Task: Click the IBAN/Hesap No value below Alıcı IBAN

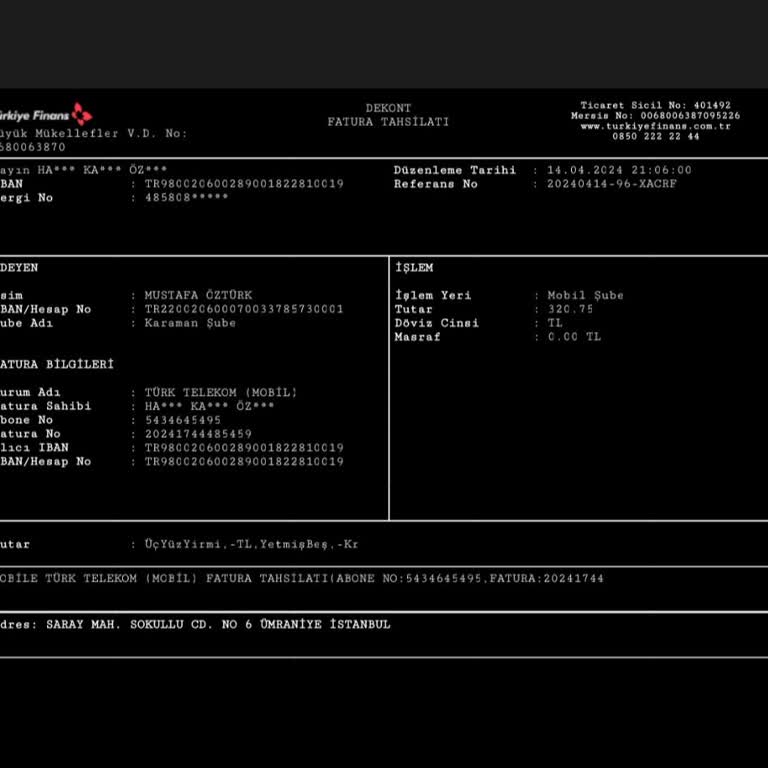Action: tap(244, 461)
